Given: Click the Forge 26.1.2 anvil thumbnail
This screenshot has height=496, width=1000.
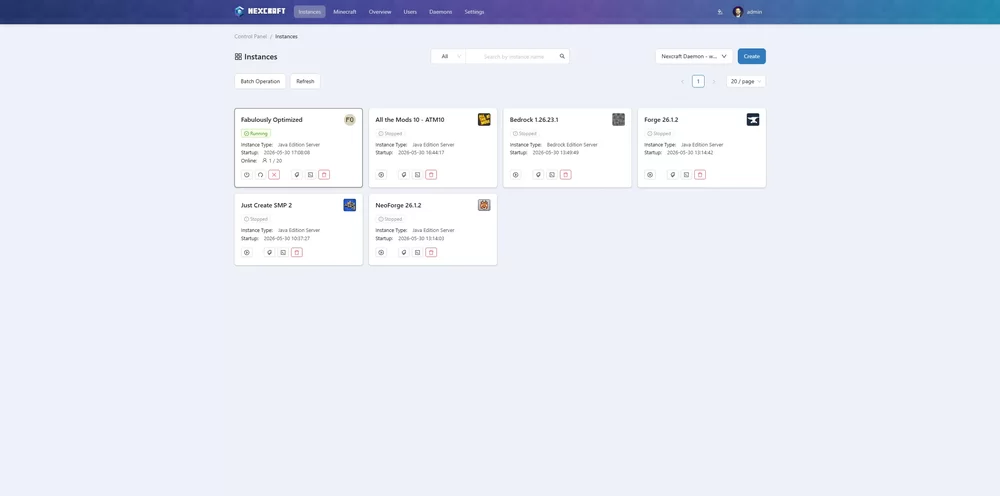Looking at the screenshot, I should pos(753,119).
